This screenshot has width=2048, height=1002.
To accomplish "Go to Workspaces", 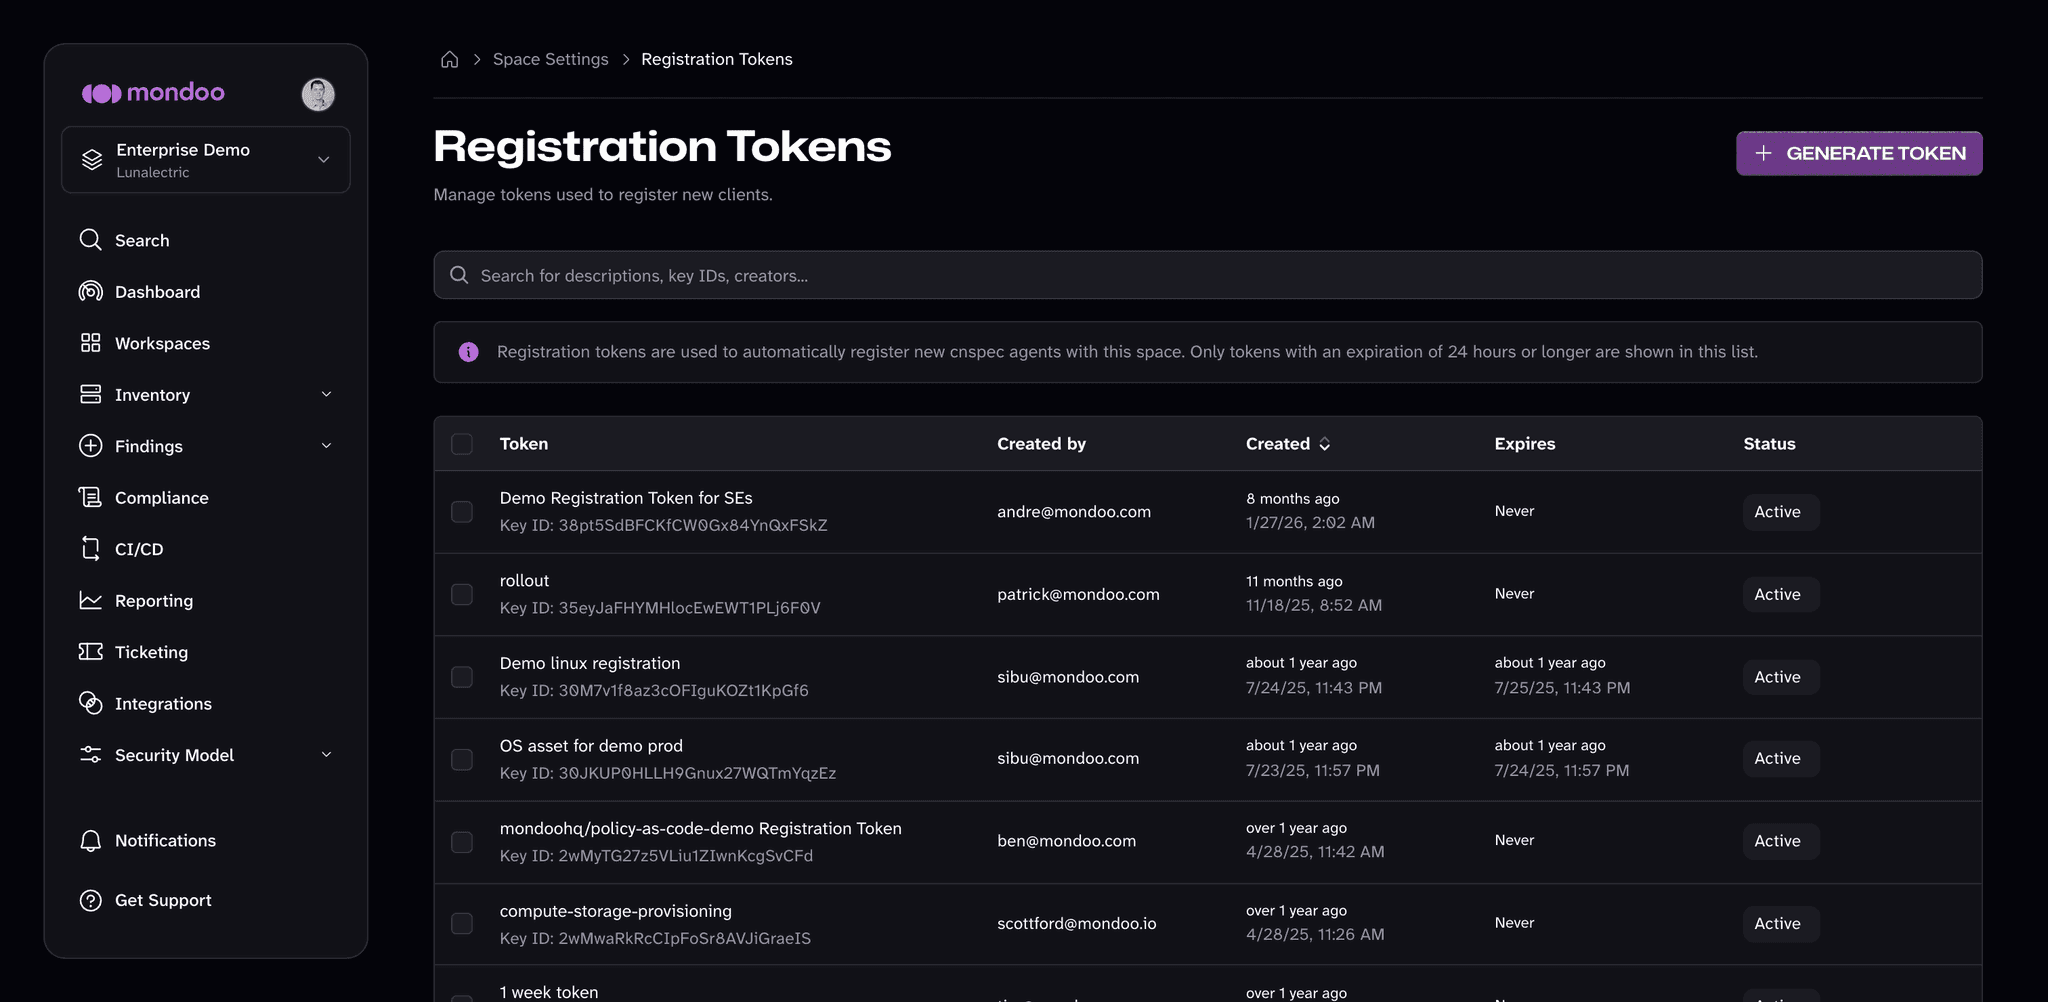I will click(x=162, y=343).
